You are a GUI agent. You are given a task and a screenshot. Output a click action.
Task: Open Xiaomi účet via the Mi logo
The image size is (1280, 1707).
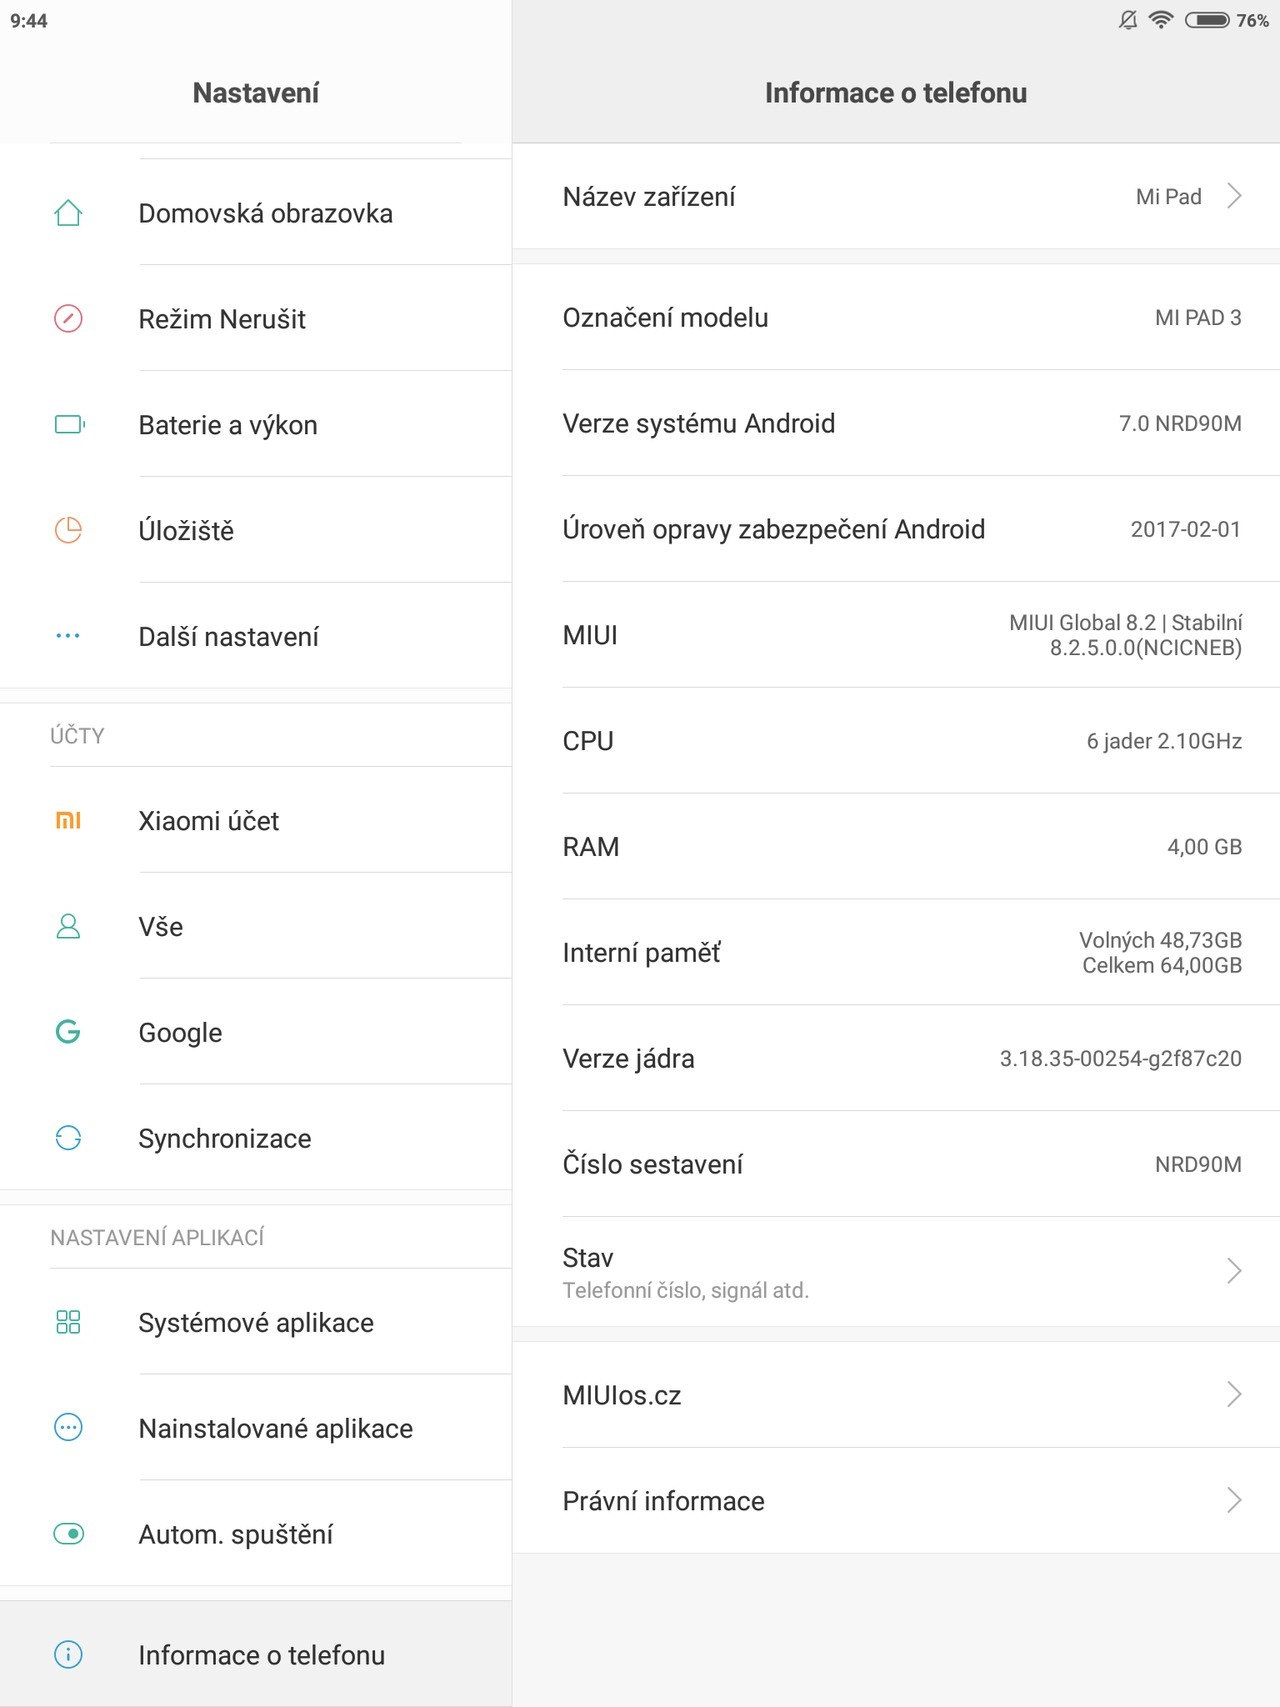pos(66,820)
